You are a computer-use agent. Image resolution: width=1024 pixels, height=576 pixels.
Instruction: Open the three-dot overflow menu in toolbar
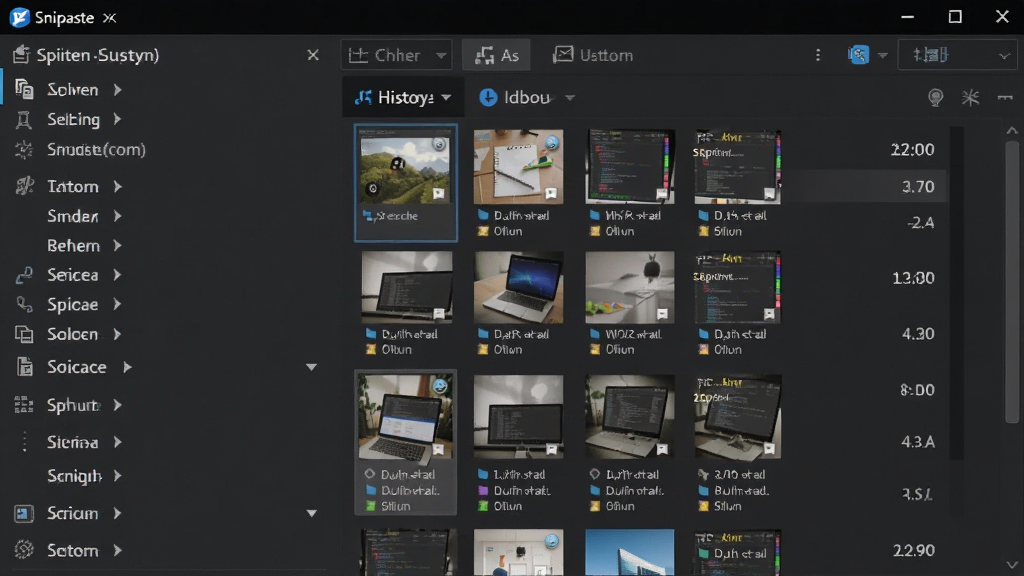coord(818,56)
